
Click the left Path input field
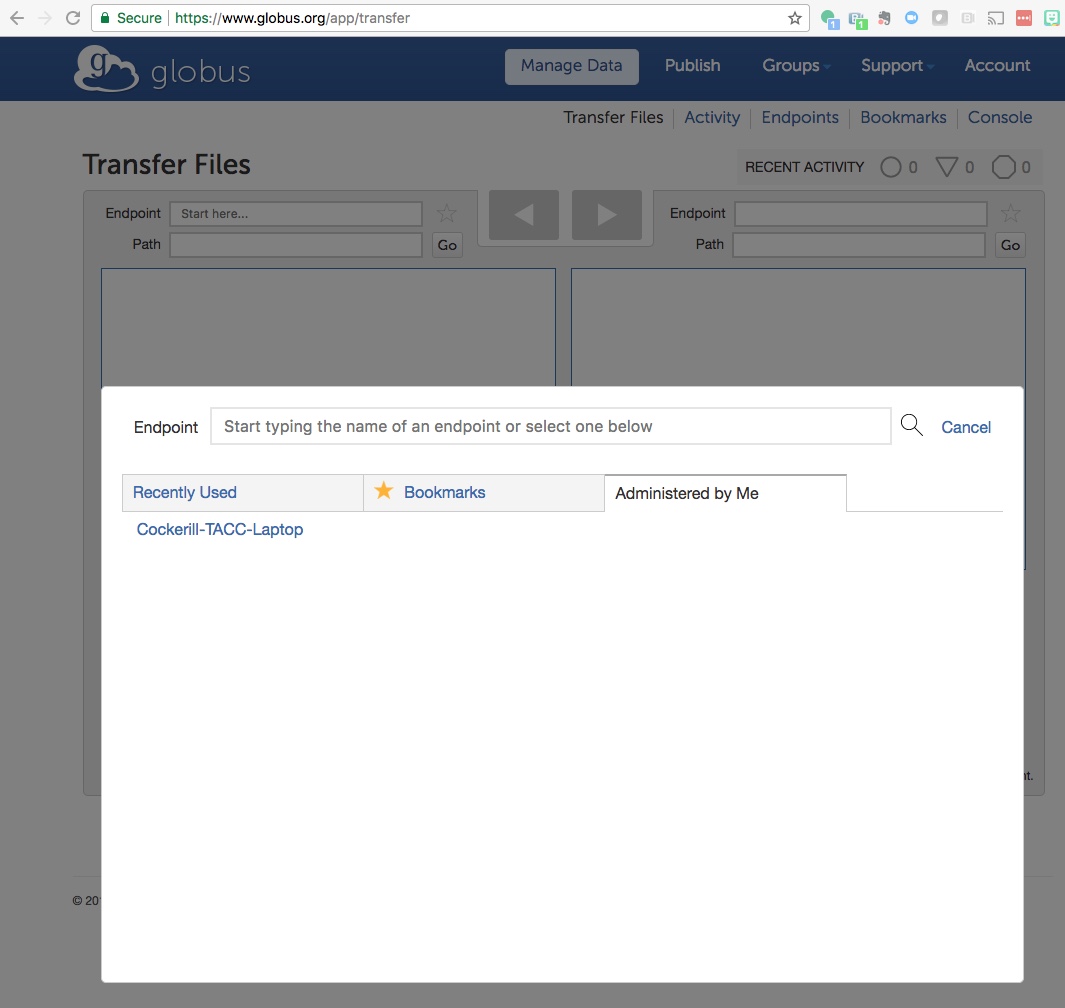pyautogui.click(x=296, y=245)
